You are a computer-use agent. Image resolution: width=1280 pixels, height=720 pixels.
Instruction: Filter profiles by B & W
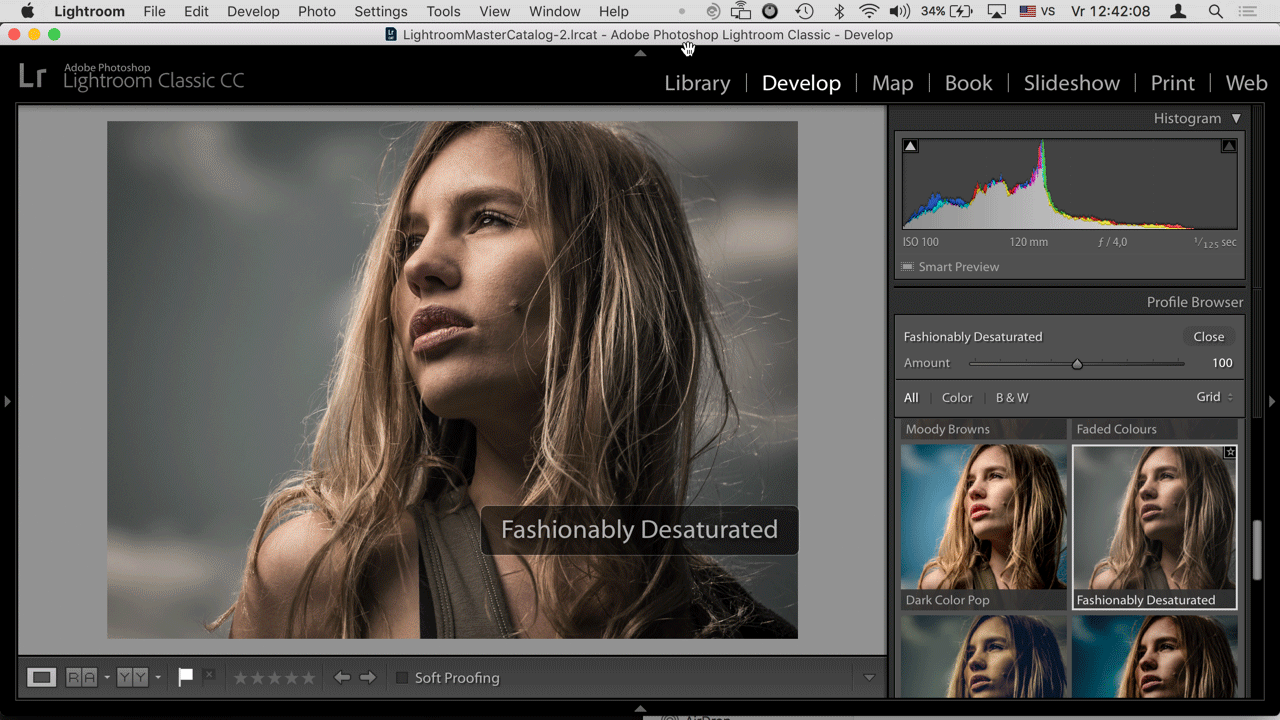[x=1011, y=398]
